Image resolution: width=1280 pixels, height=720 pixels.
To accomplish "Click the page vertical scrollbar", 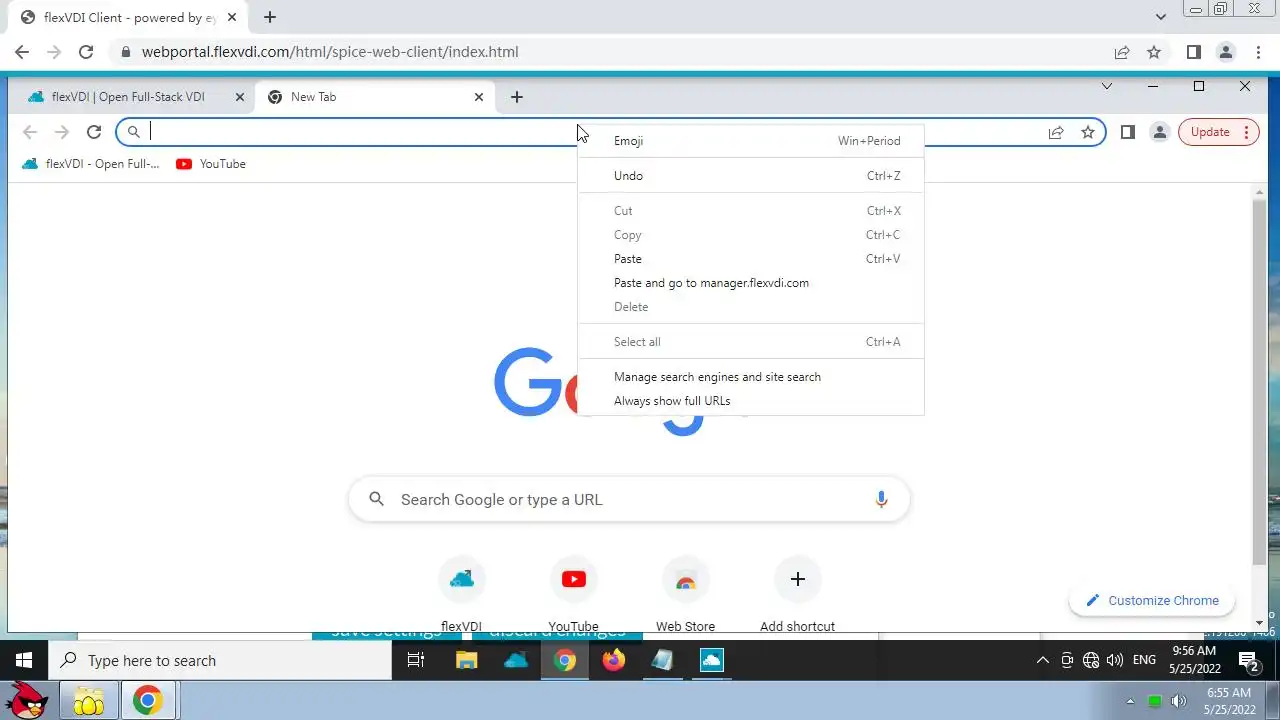I will [x=1260, y=380].
